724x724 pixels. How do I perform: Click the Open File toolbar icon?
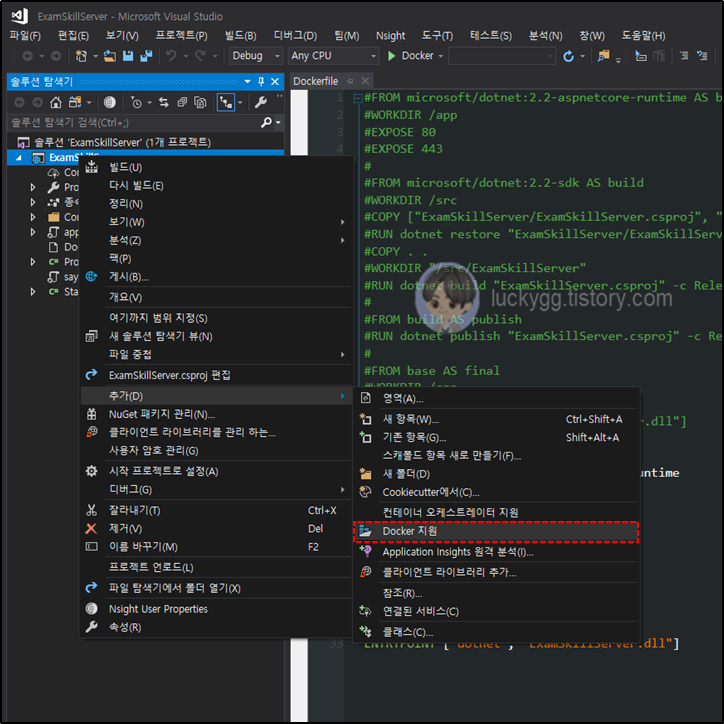click(x=110, y=56)
